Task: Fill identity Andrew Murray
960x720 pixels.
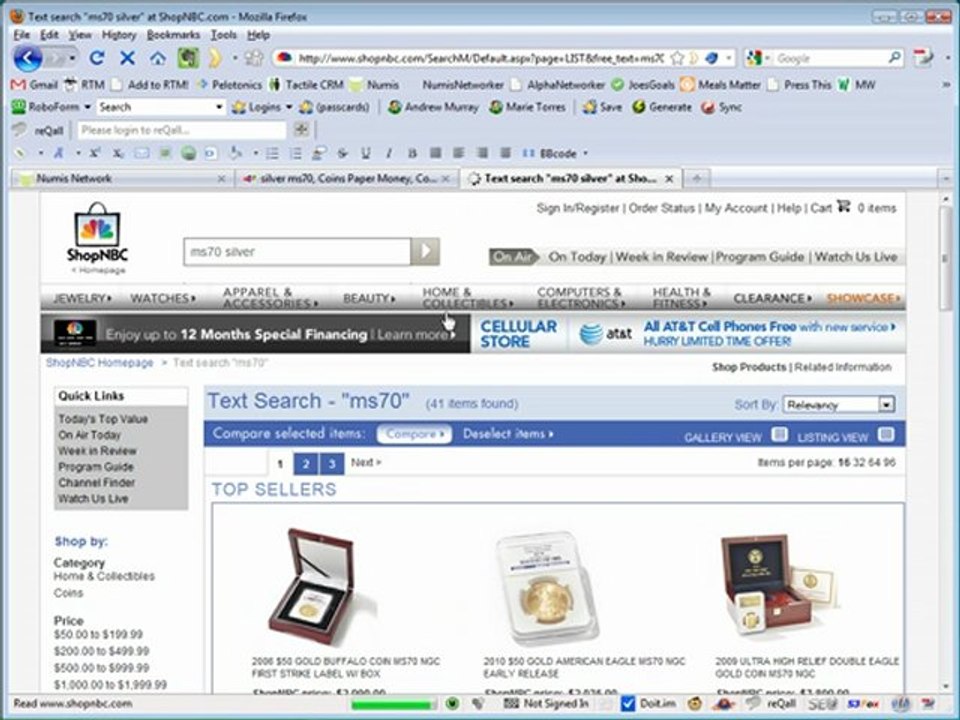Action: 433,107
